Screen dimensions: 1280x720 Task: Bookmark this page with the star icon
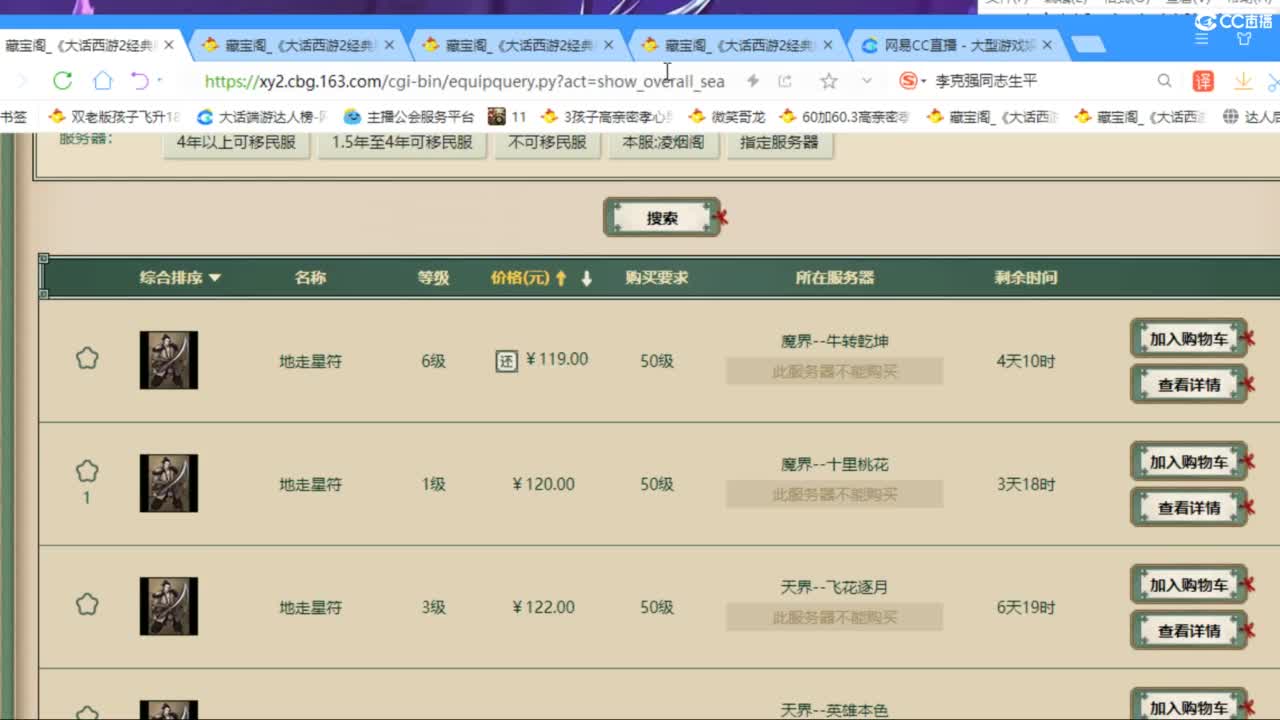828,81
